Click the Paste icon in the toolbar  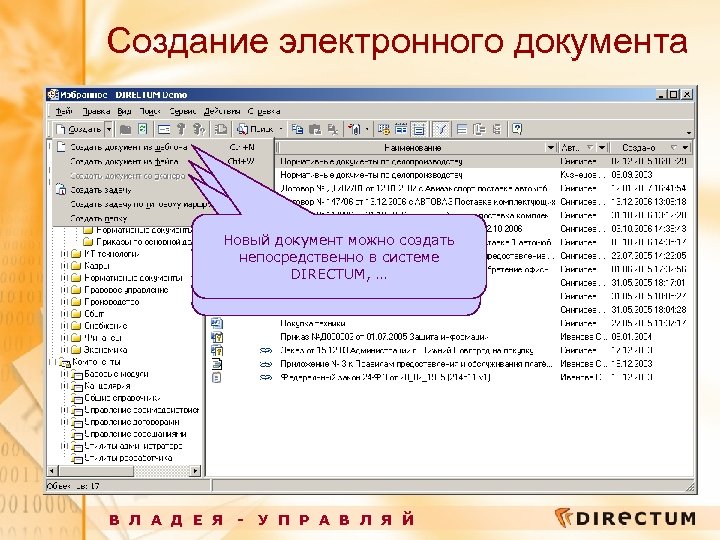pos(315,129)
